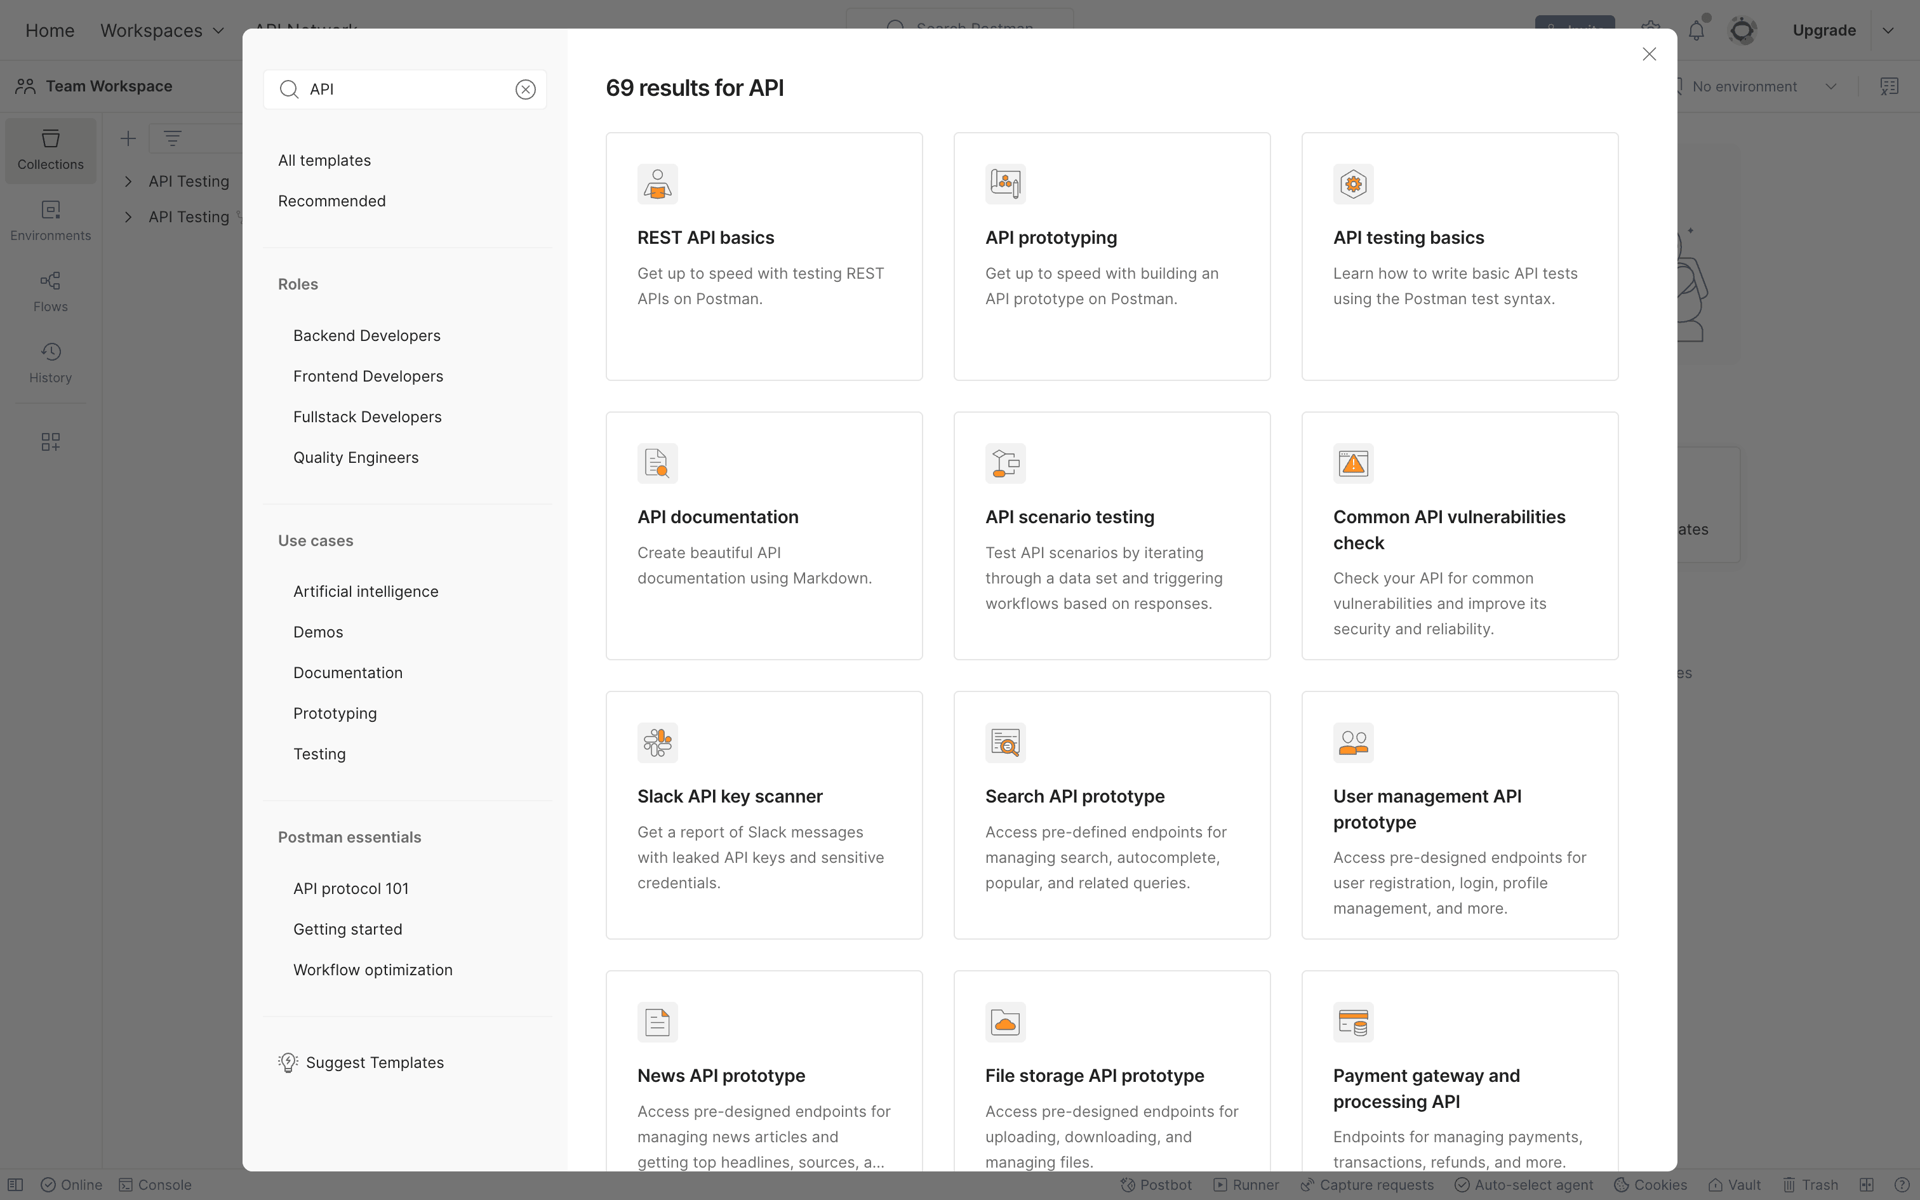Screen dimensions: 1920x1200
Task: Open the REST API basics template card
Action: click(x=764, y=256)
